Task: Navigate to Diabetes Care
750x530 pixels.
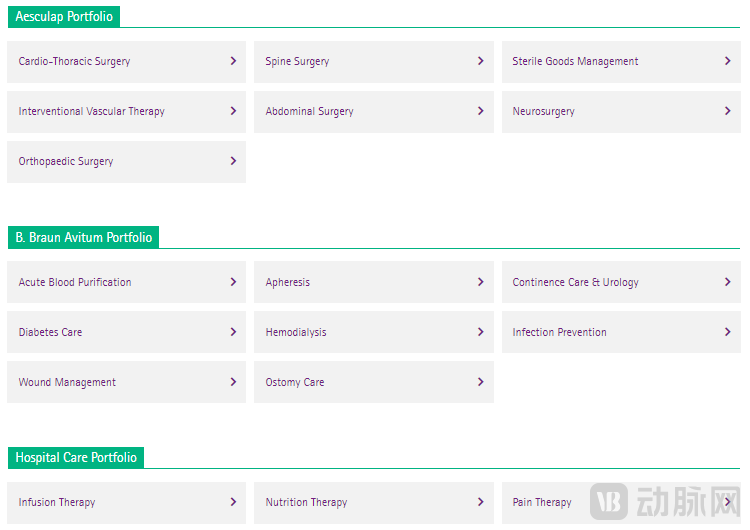Action: coord(50,333)
